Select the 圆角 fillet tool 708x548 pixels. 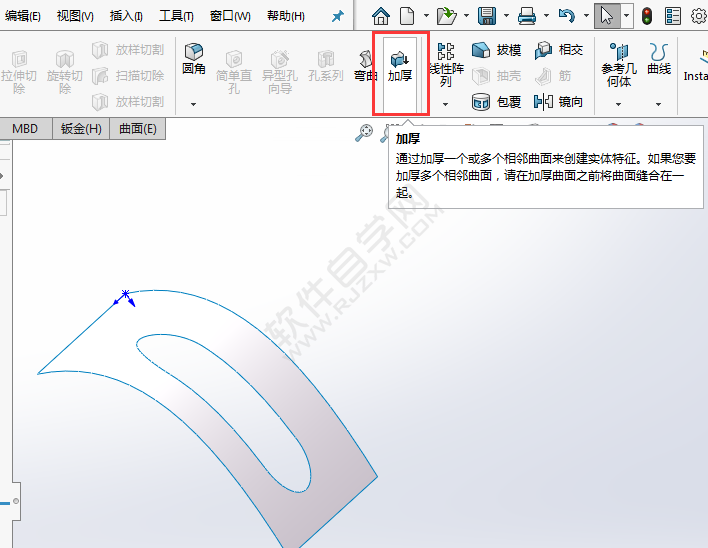194,59
